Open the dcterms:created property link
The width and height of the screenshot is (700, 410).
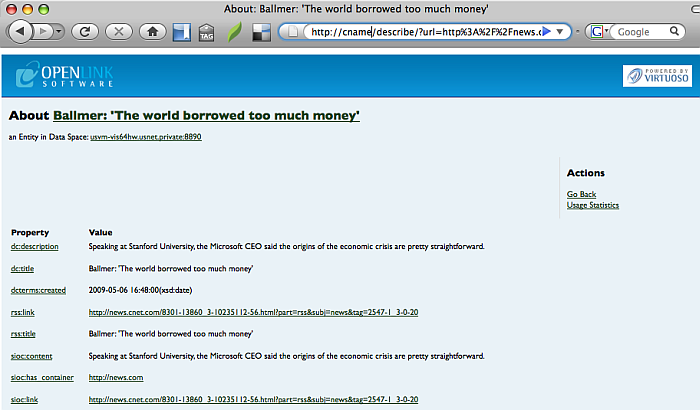pos(38,290)
